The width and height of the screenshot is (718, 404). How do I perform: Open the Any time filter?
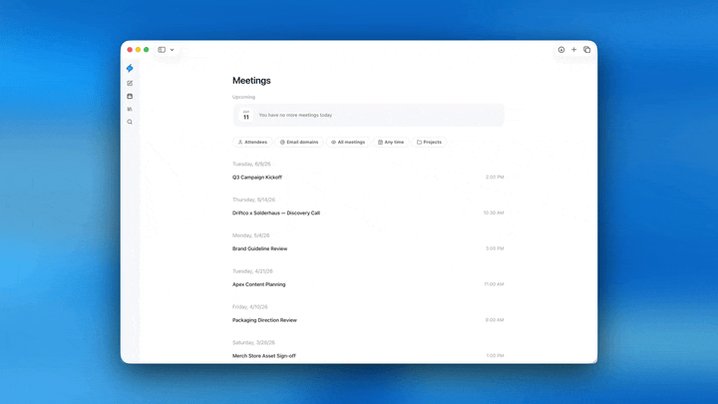[x=391, y=142]
